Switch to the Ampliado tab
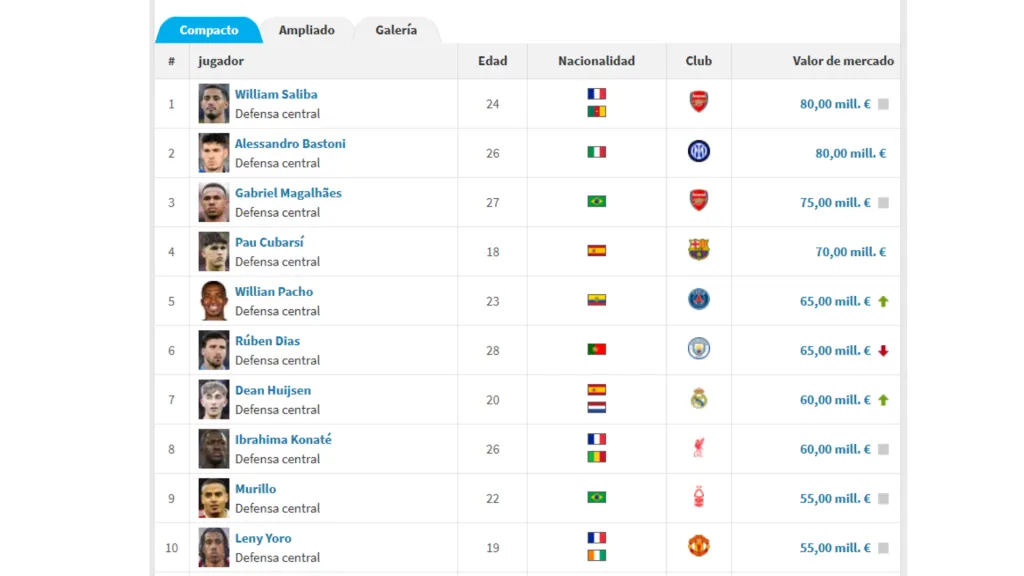The height and width of the screenshot is (576, 1024). [306, 30]
